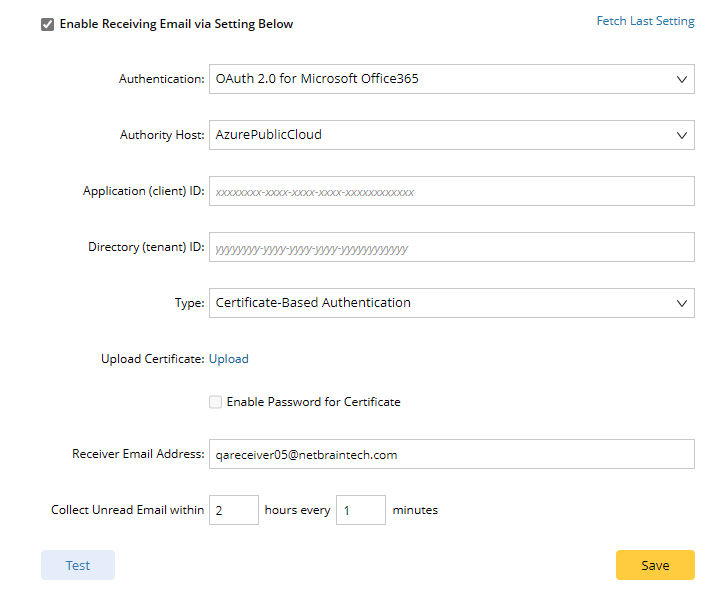Focus the Application (client) ID field
This screenshot has height=597, width=717.
click(x=451, y=191)
